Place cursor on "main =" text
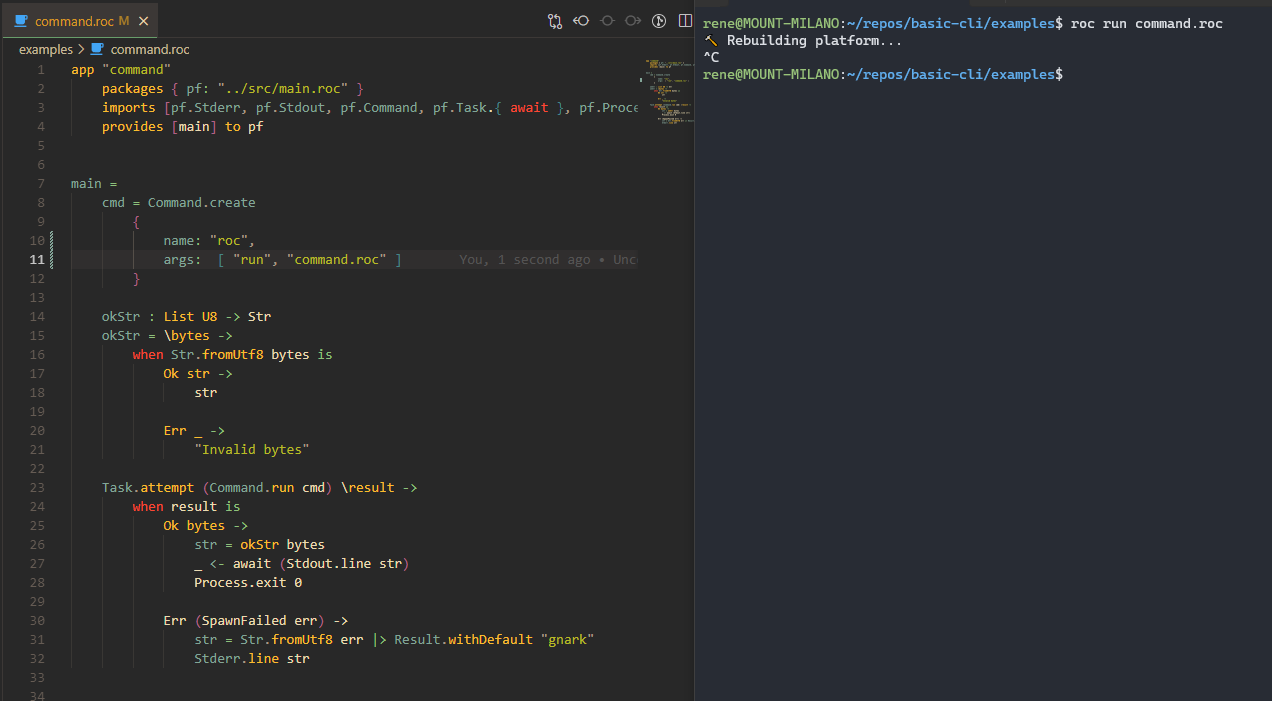Viewport: 1272px width, 701px height. click(x=94, y=183)
